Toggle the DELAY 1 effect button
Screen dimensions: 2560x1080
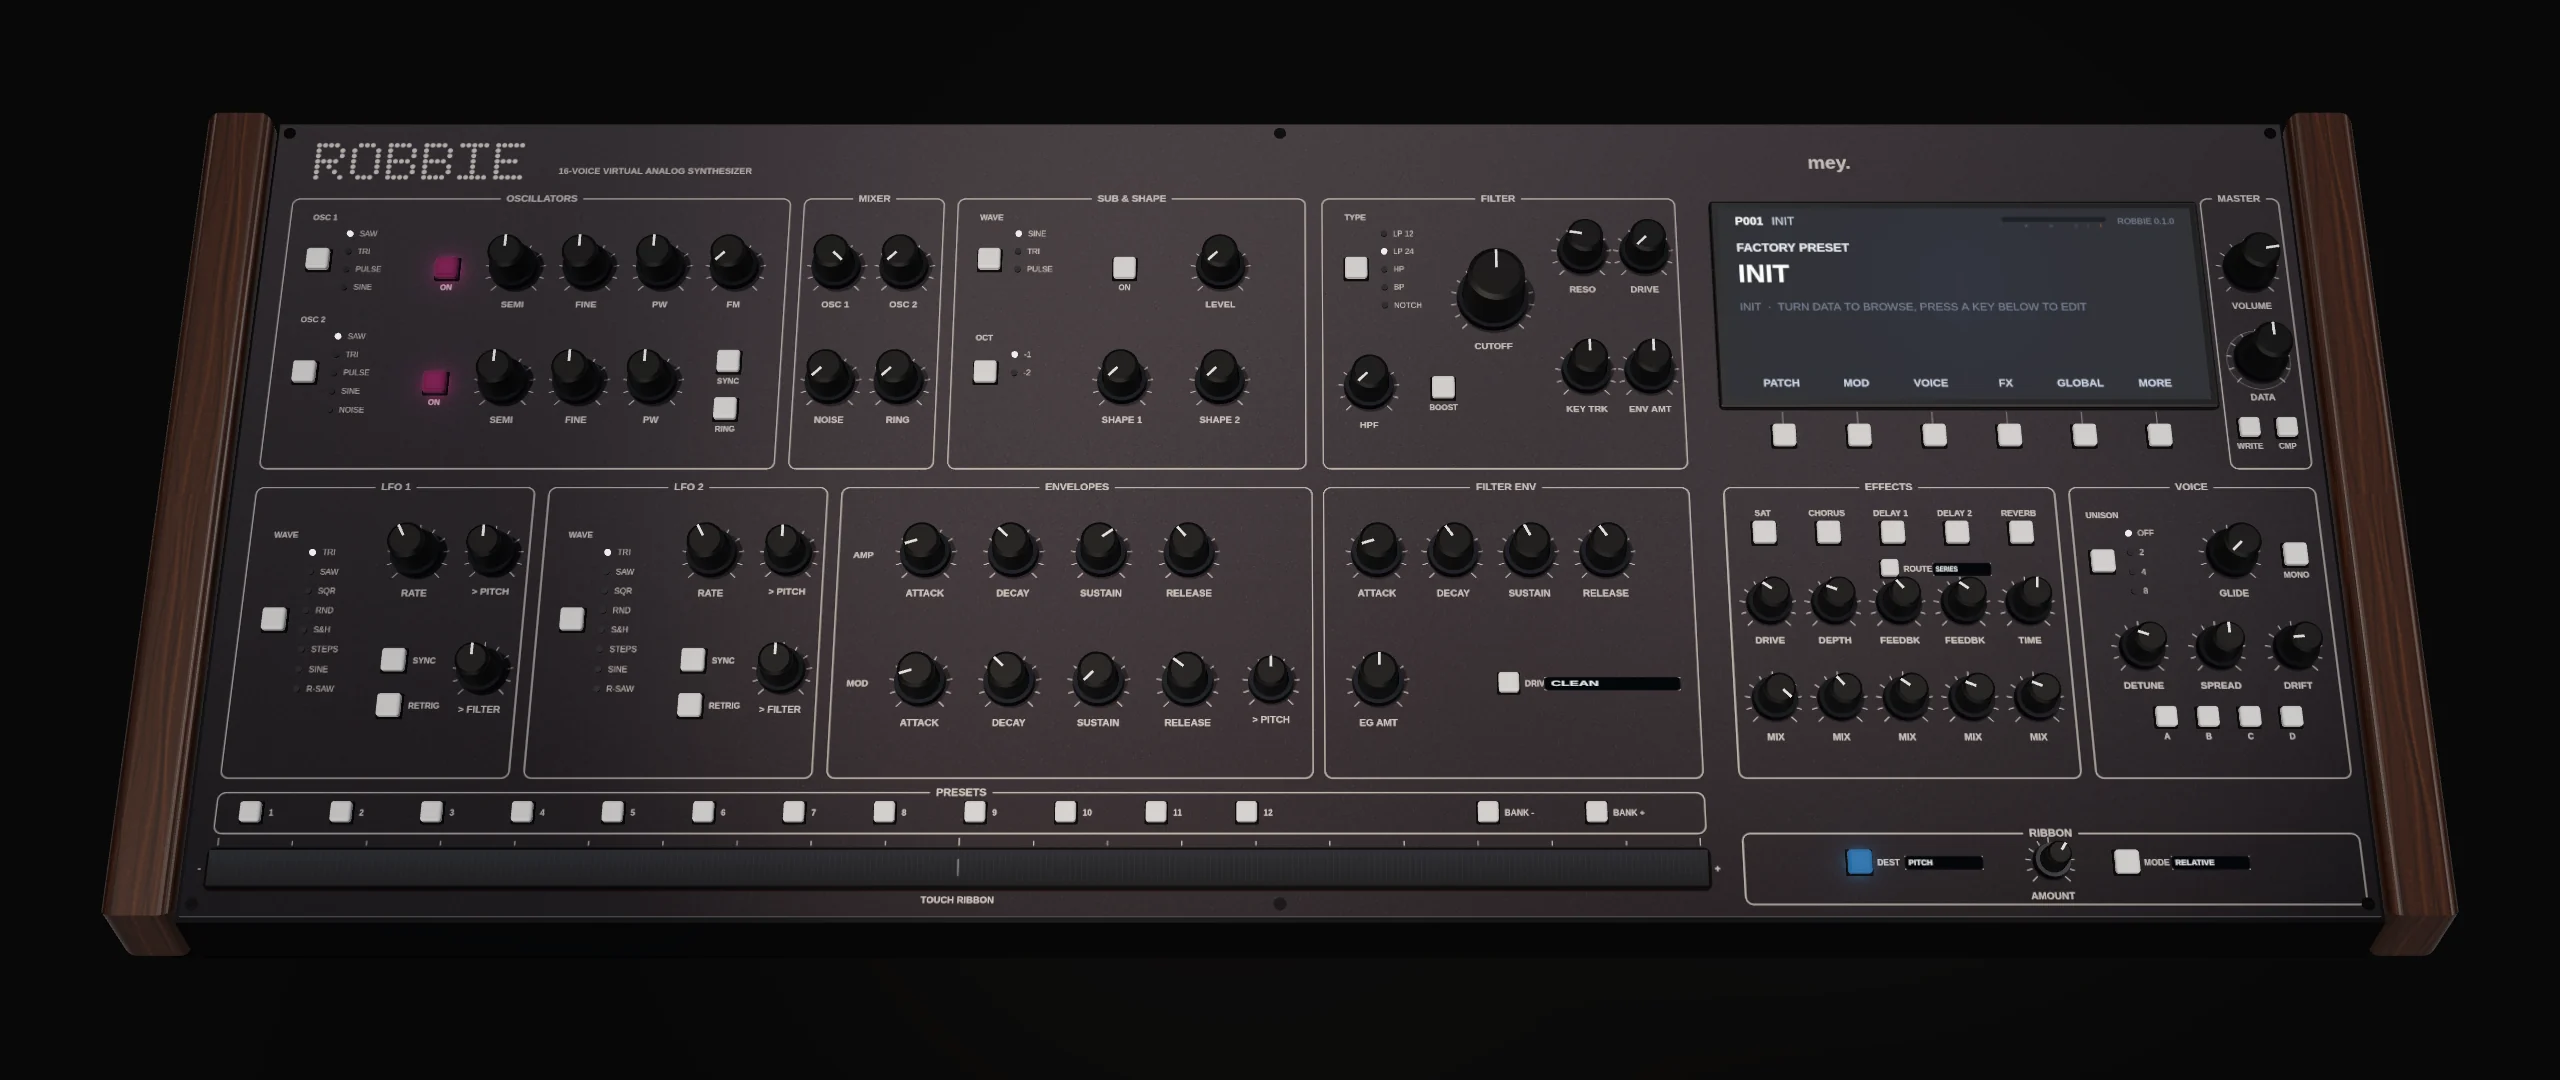[1892, 532]
